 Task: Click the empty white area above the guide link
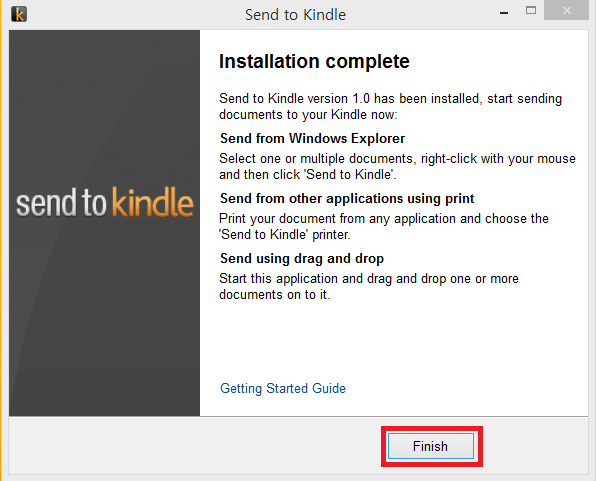tap(394, 340)
